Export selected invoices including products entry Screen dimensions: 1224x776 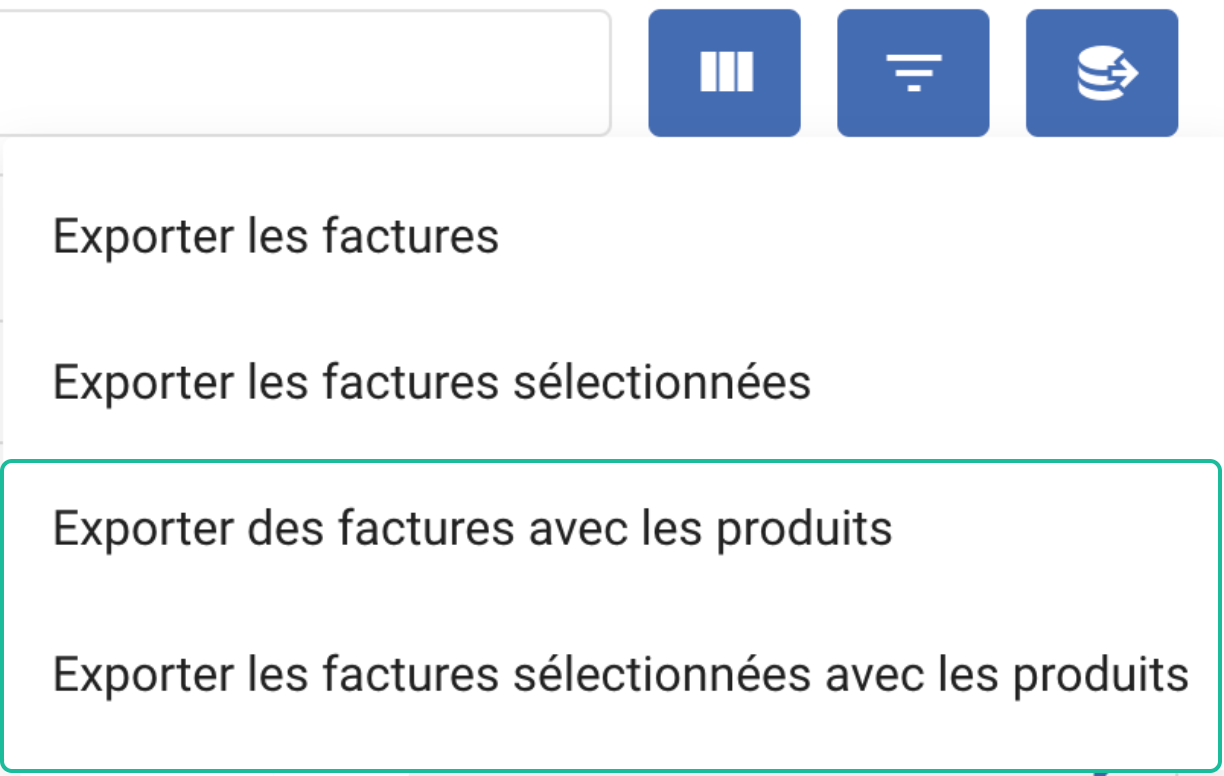(620, 675)
